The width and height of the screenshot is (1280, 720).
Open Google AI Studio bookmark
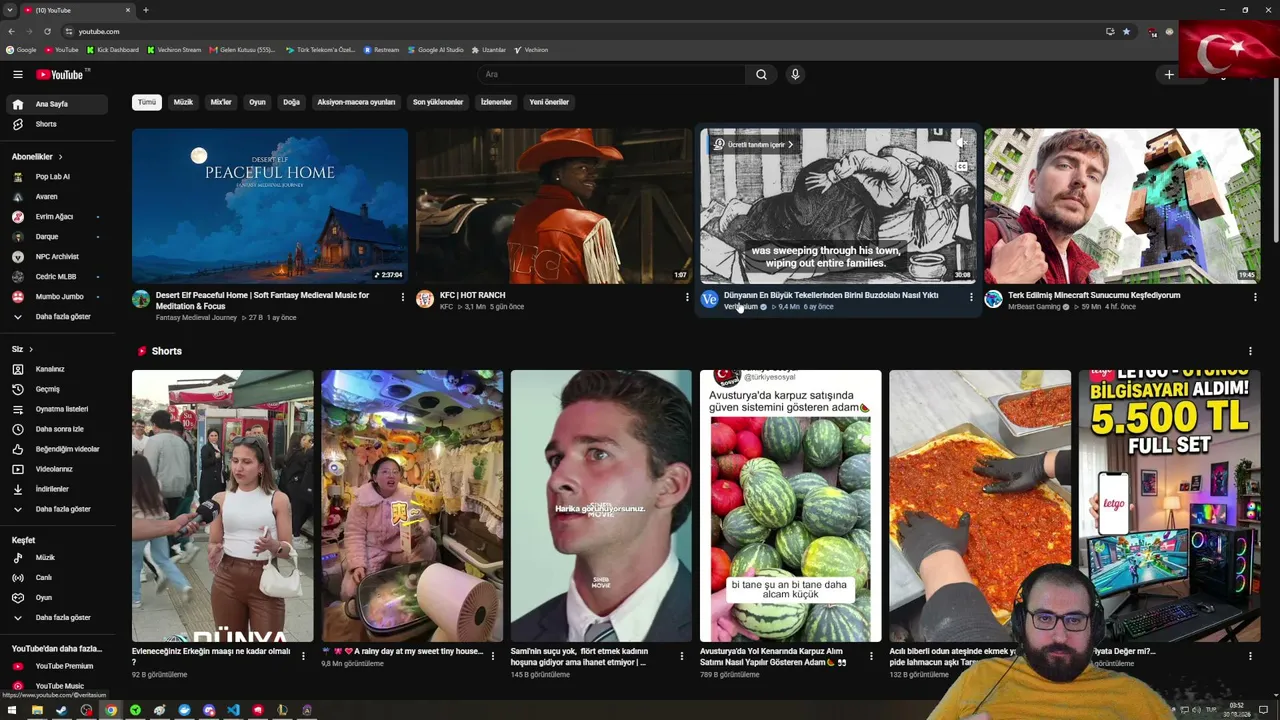pyautogui.click(x=436, y=50)
